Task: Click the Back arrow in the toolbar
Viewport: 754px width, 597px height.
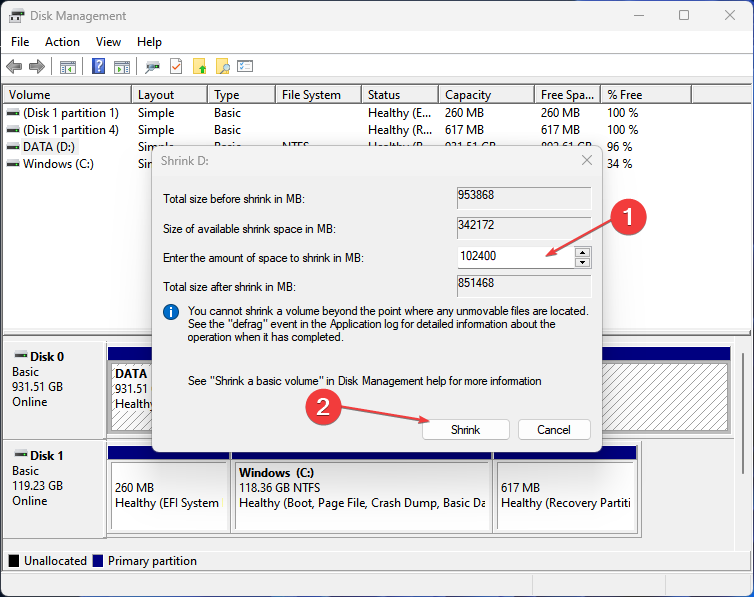Action: coord(14,66)
